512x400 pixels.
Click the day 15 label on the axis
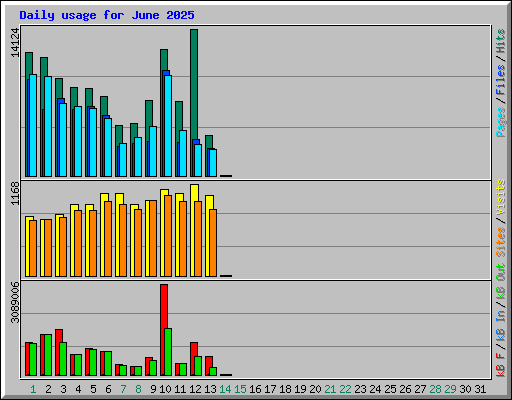pyautogui.click(x=240, y=389)
